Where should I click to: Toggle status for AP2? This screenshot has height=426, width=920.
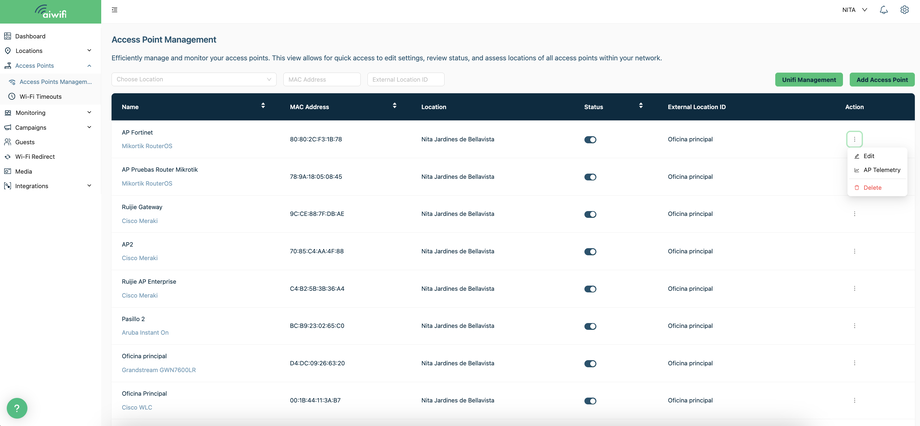pyautogui.click(x=590, y=251)
